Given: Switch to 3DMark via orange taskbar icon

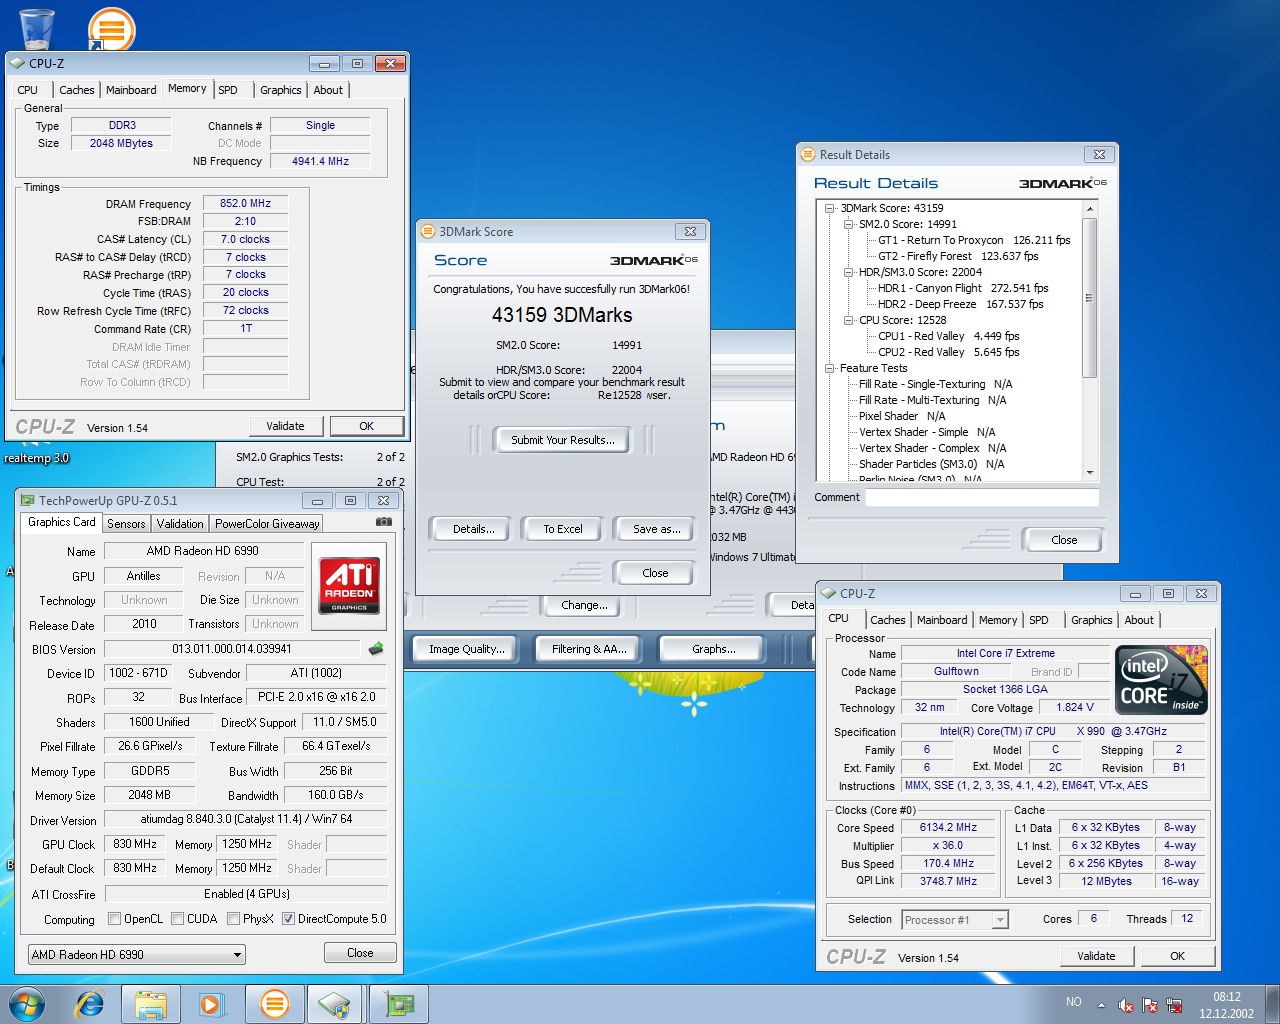Looking at the screenshot, I should [274, 1004].
